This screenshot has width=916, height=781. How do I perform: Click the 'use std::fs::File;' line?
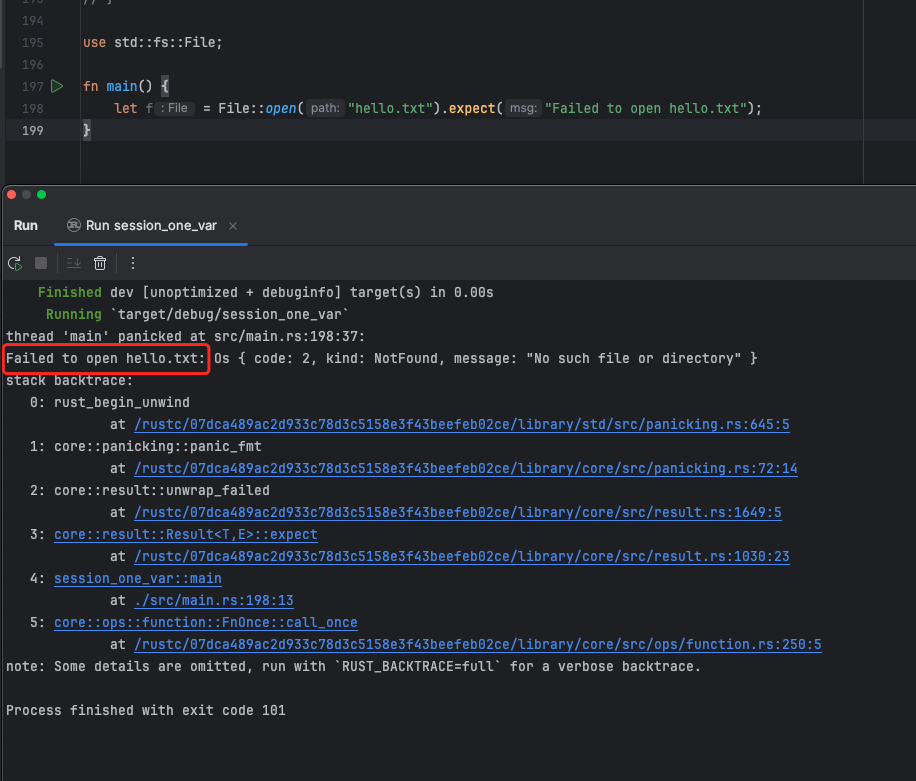[152, 43]
